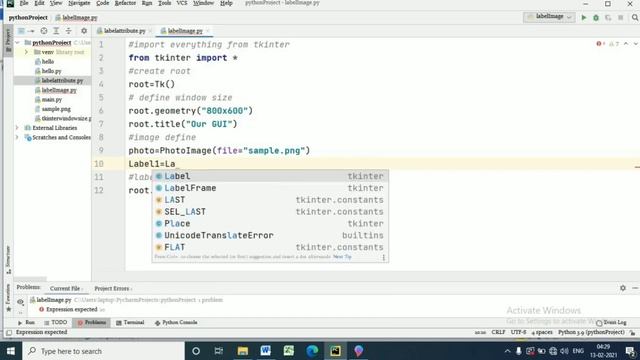
Task: Open Cortana circle on taskbar
Action: click(196, 351)
